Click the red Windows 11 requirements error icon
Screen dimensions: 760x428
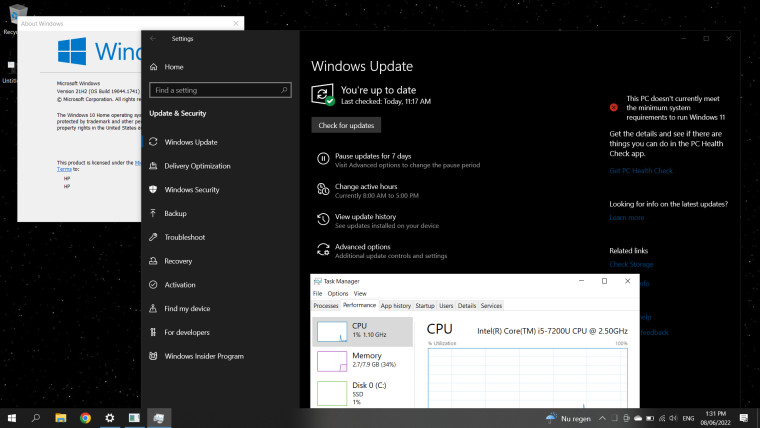tap(614, 107)
